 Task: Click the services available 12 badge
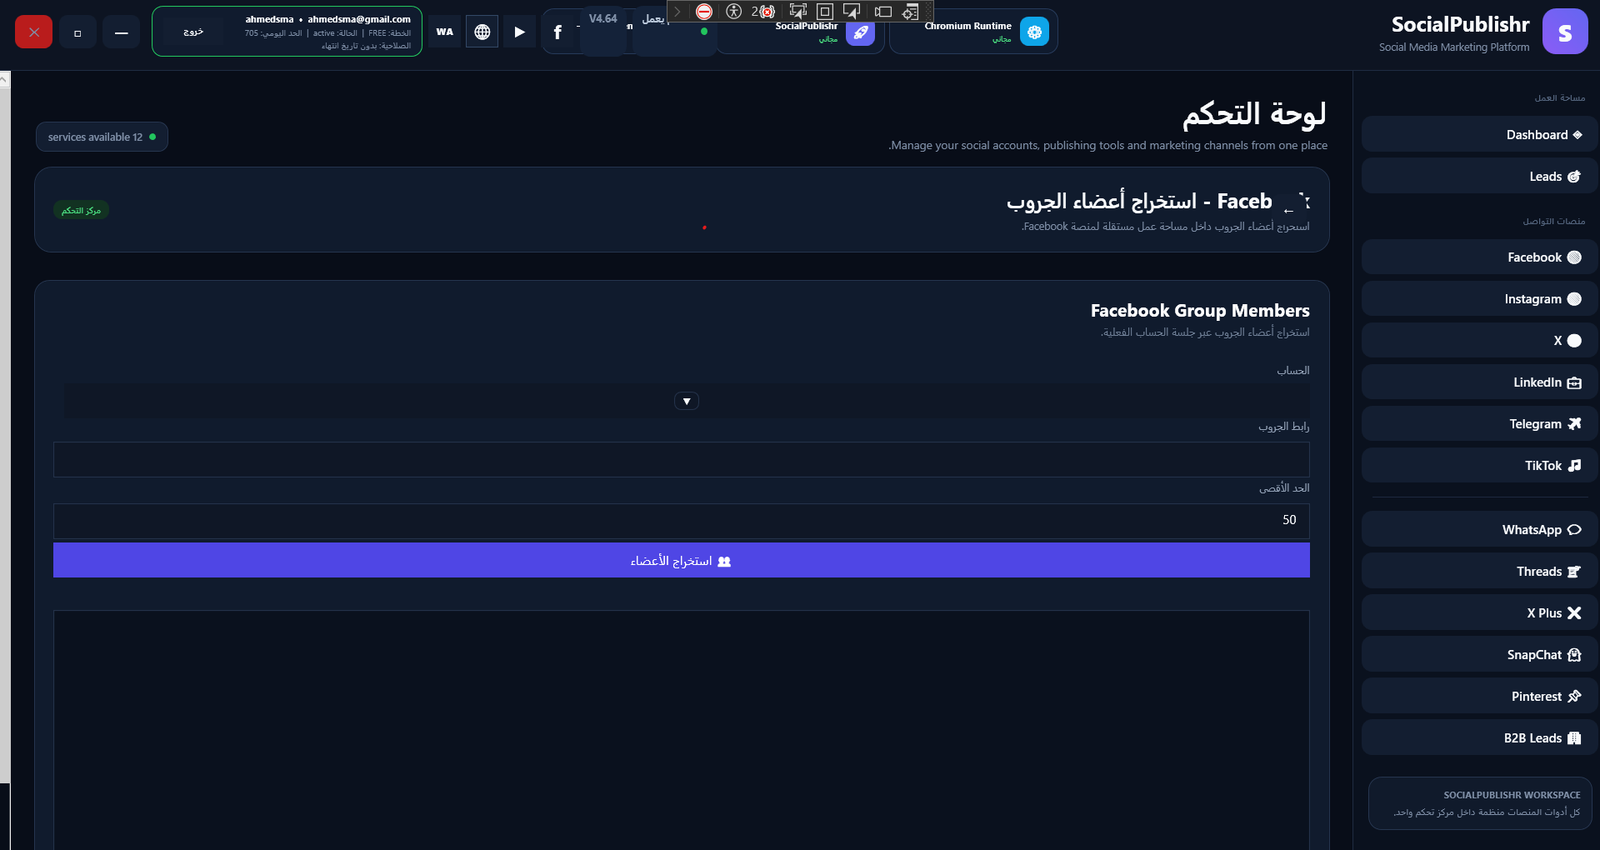(102, 137)
